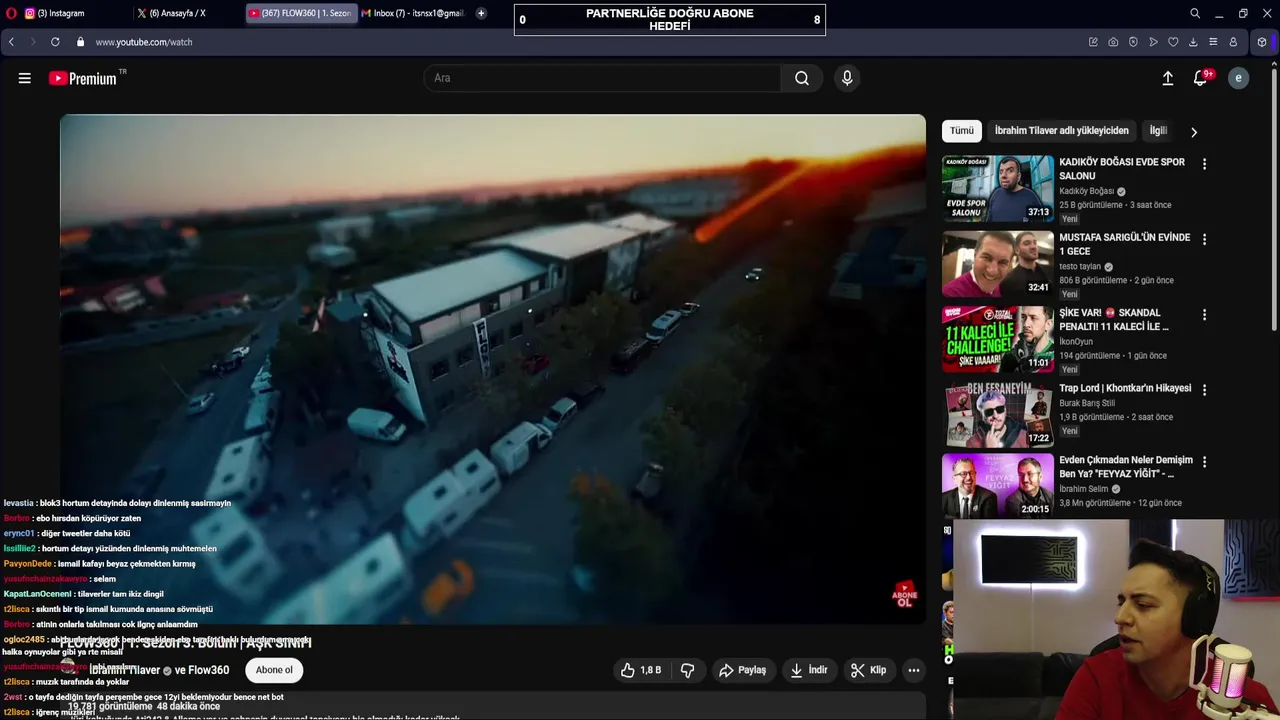This screenshot has width=1280, height=720.
Task: Open YouTube notifications bell
Action: [1201, 78]
